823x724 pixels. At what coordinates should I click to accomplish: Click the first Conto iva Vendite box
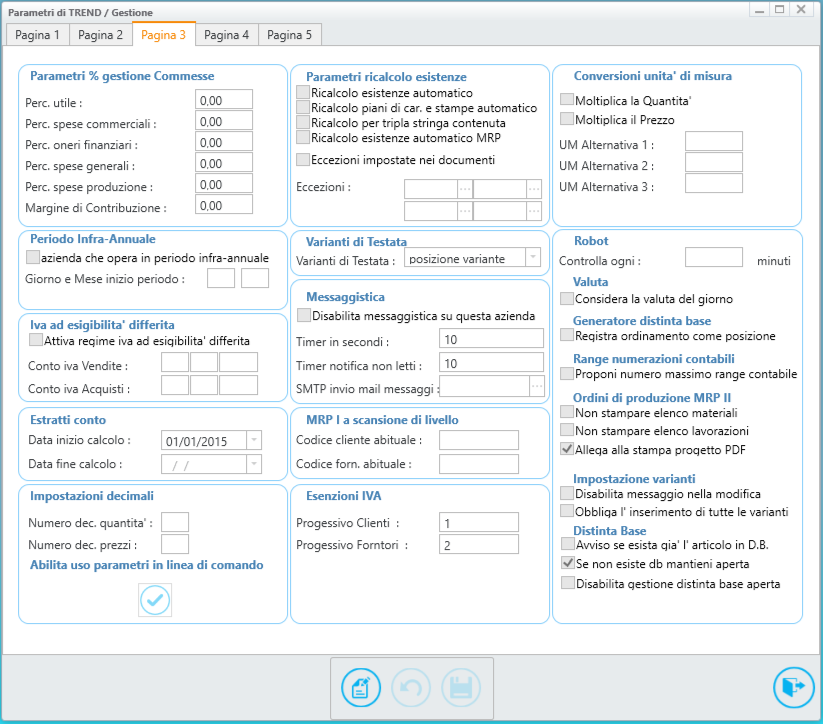point(175,362)
